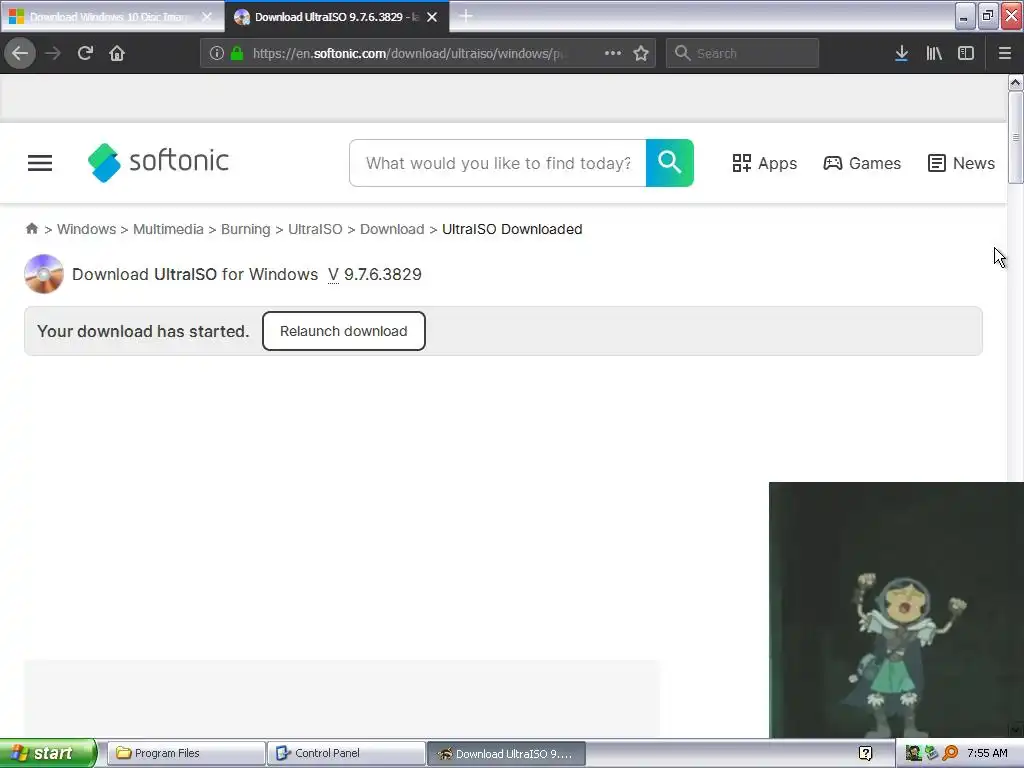Open the Firefox hamburger menu
The width and height of the screenshot is (1024, 768).
coord(1005,53)
